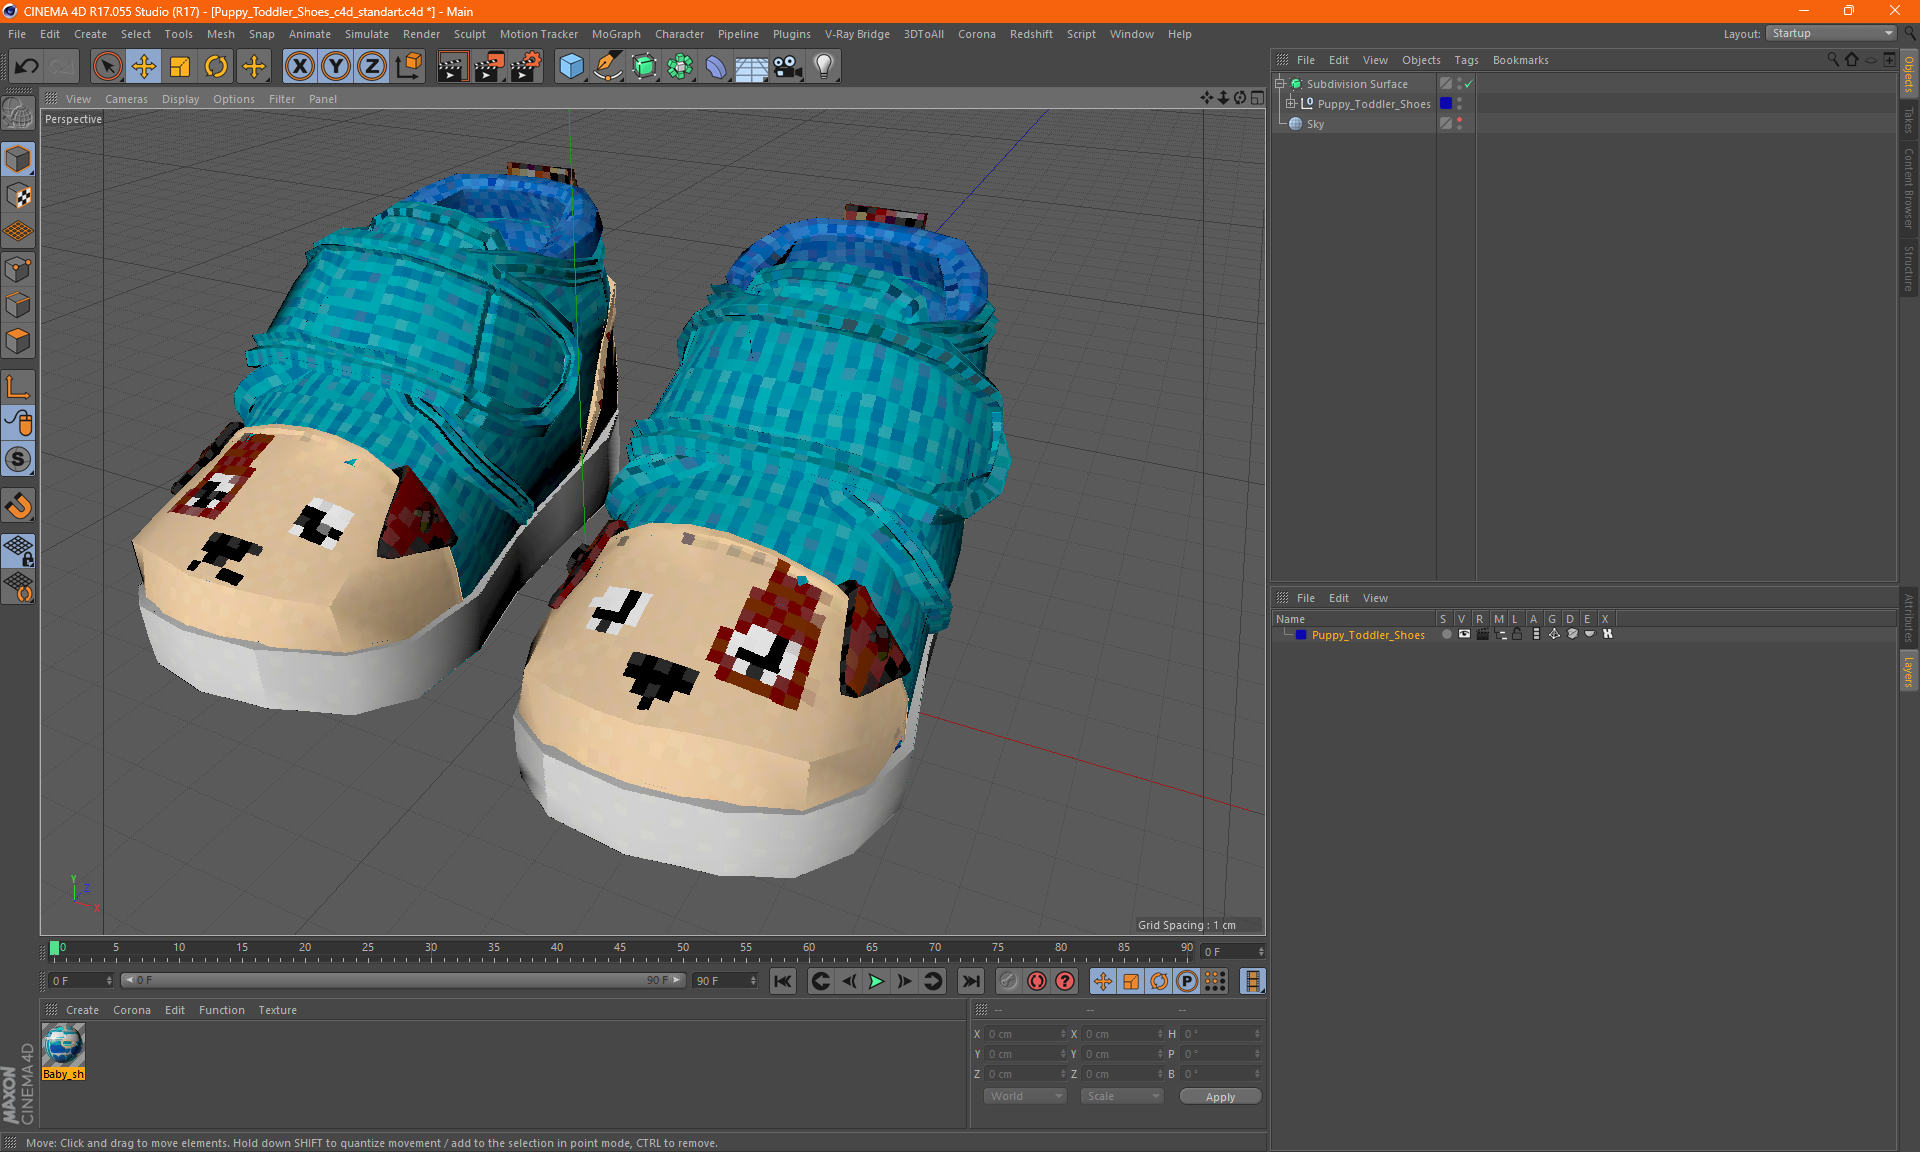Click Puppy_Toddler_Shoes blue layer swatch
Viewport: 1920px width, 1152px height.
click(1445, 103)
